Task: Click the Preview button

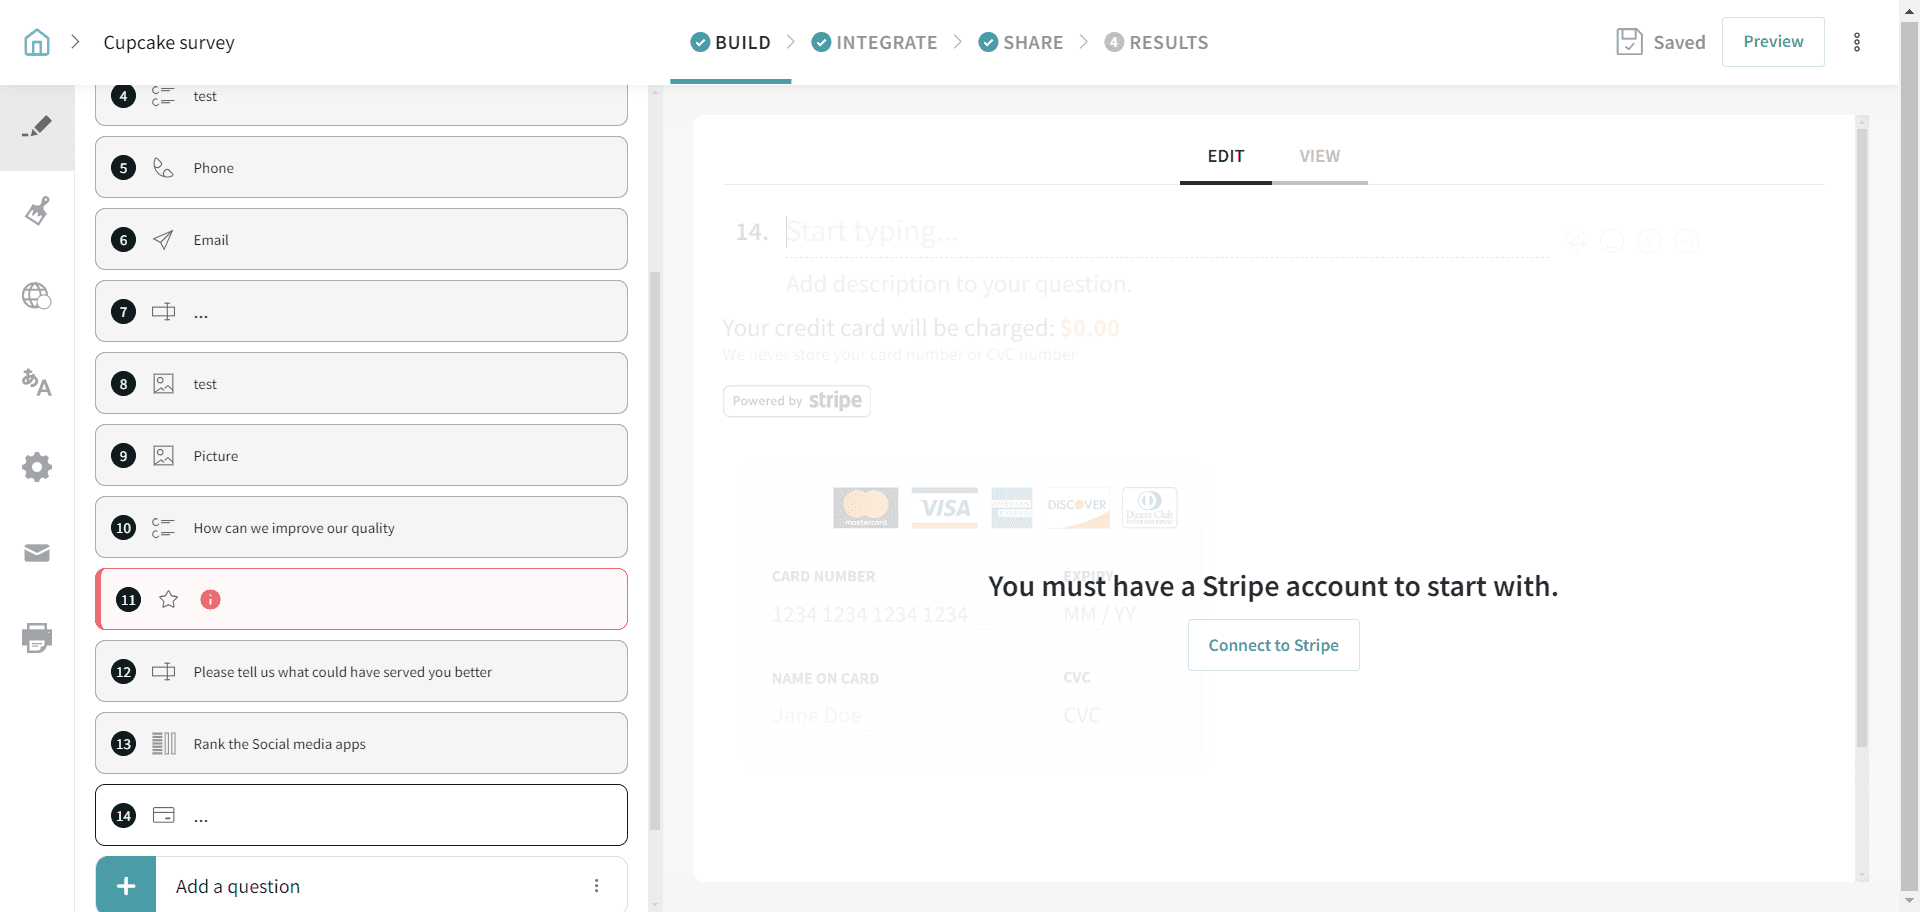Action: click(x=1772, y=42)
